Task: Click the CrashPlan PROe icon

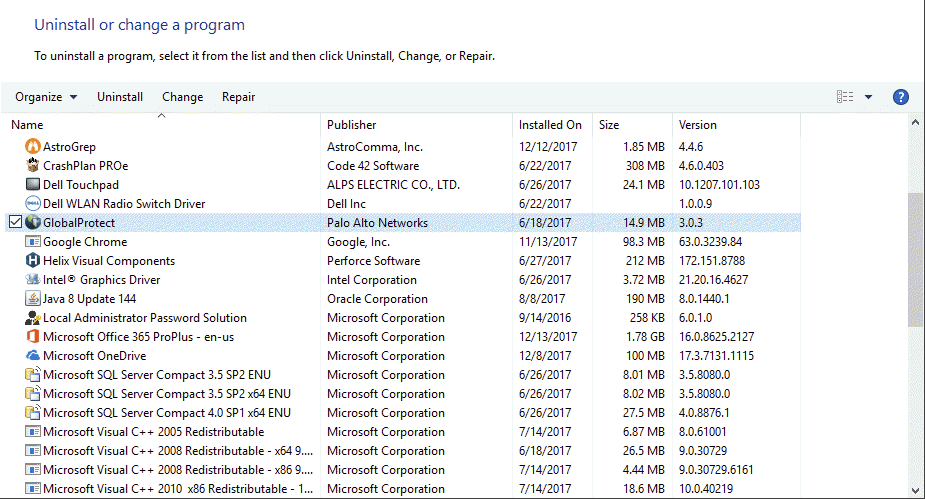Action: pos(33,166)
